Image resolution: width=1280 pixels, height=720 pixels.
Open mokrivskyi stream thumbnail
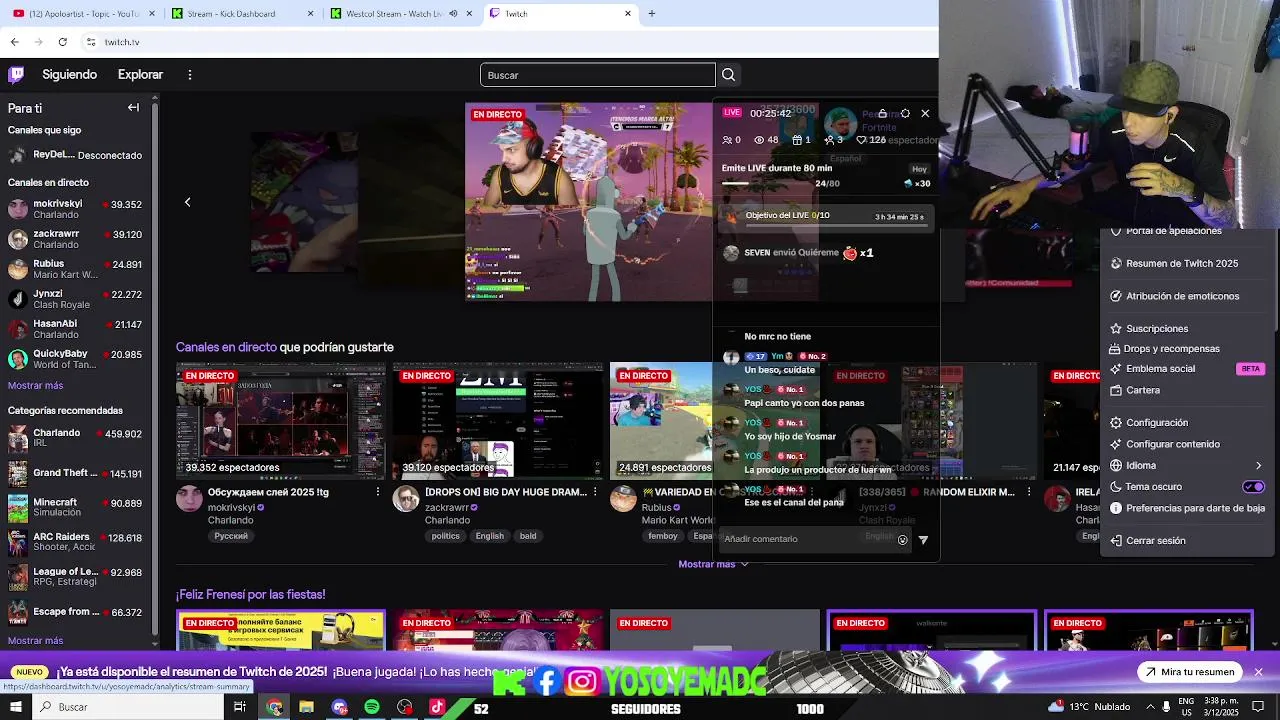pos(280,421)
